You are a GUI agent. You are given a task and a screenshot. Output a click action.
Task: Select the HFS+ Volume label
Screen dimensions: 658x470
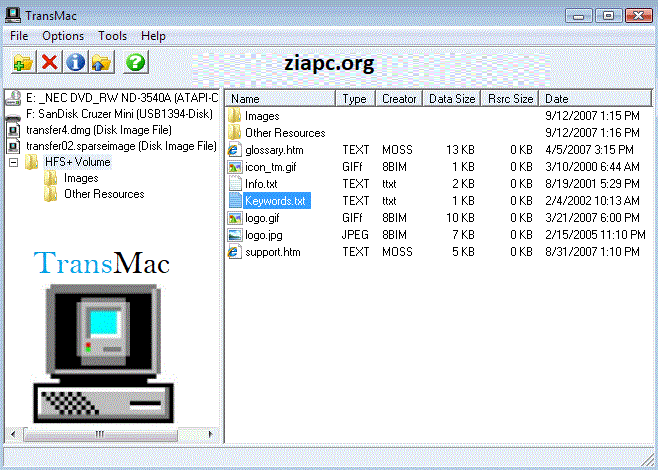click(x=78, y=162)
